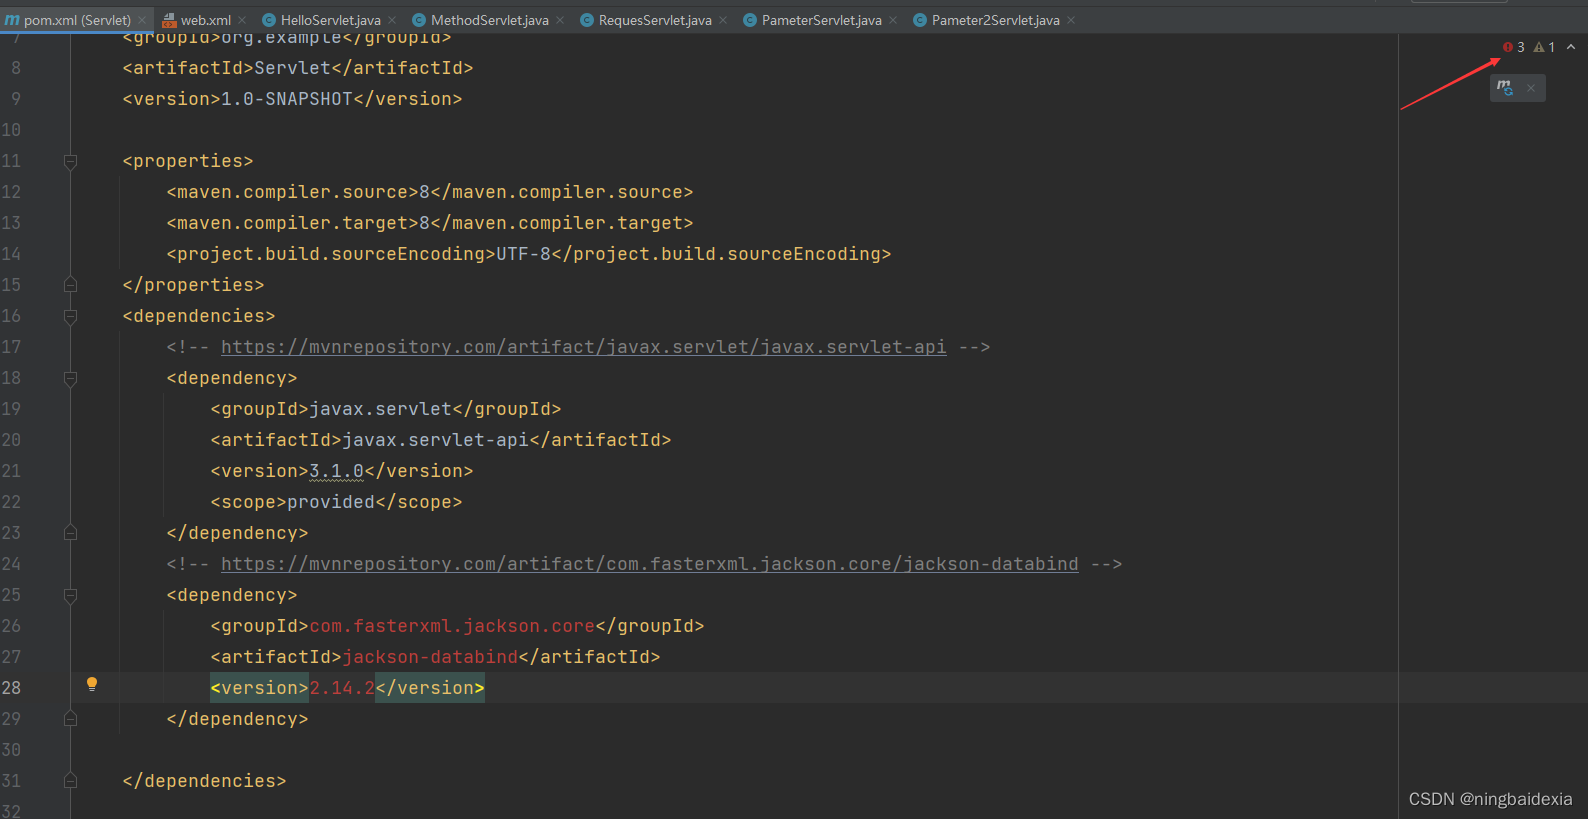This screenshot has width=1588, height=819.
Task: Fold the first dependency block at line 18
Action: tap(70, 378)
